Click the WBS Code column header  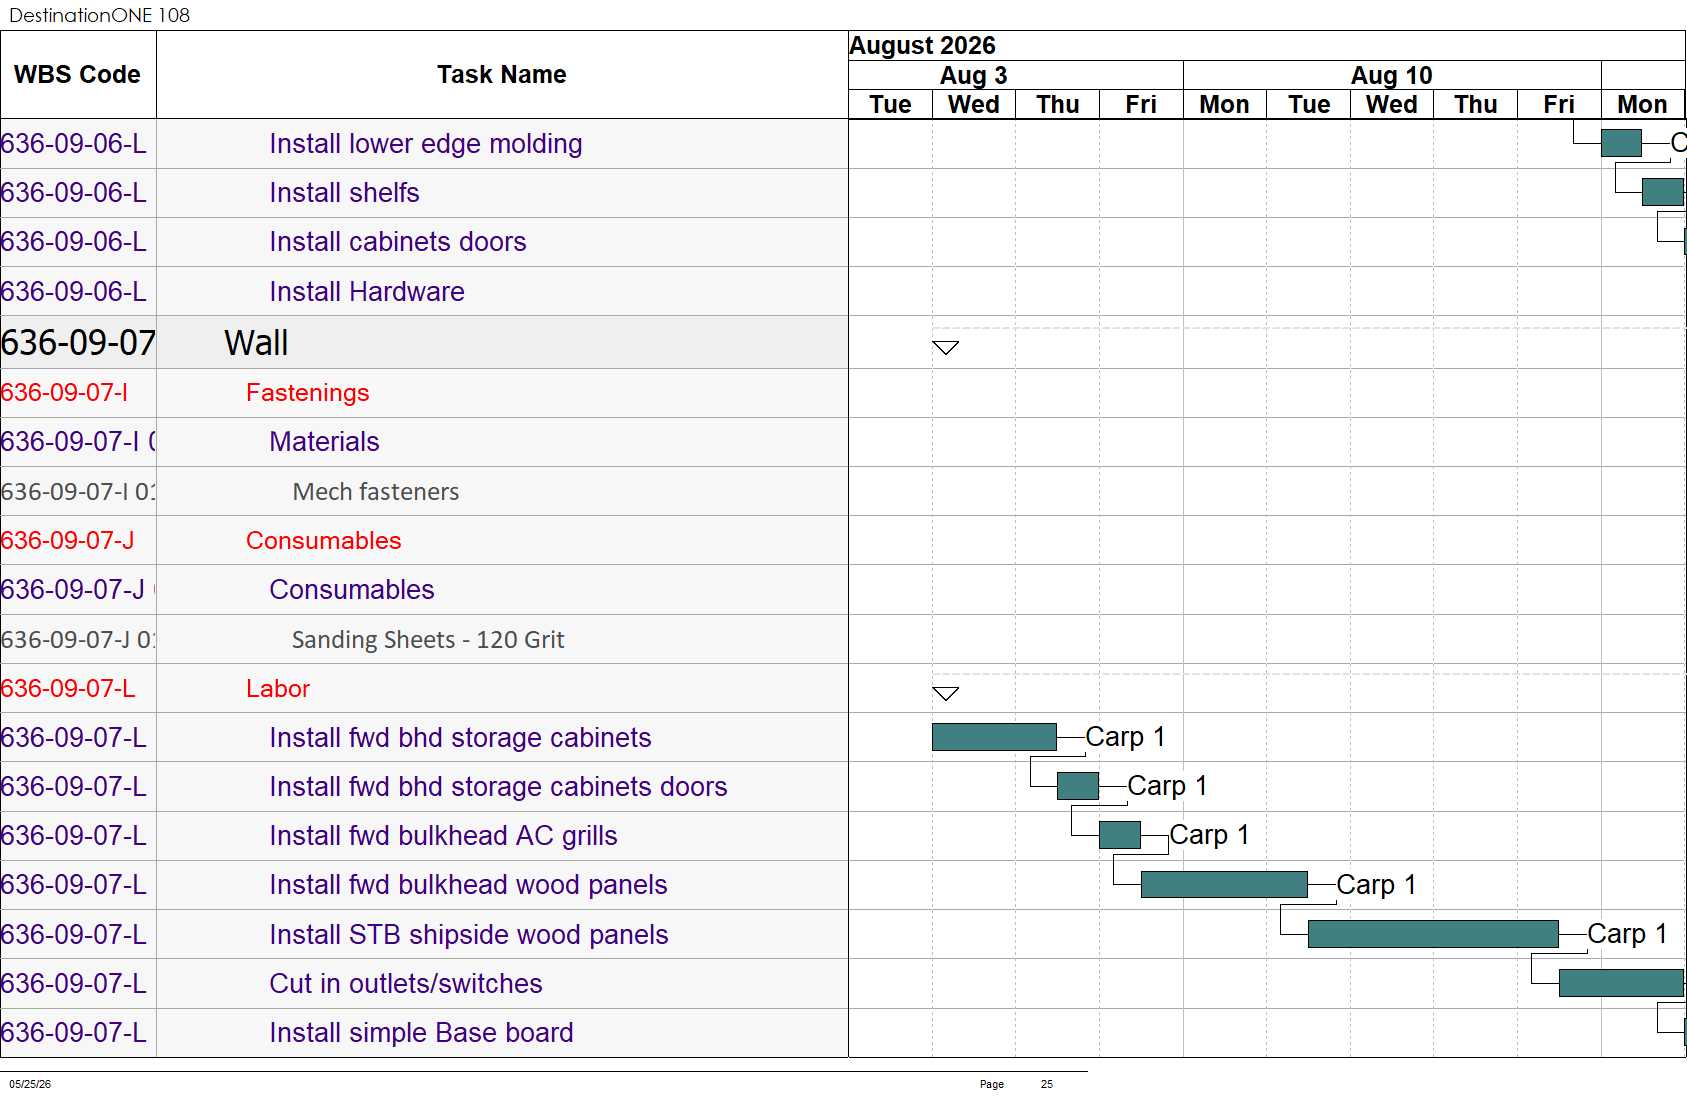click(78, 75)
